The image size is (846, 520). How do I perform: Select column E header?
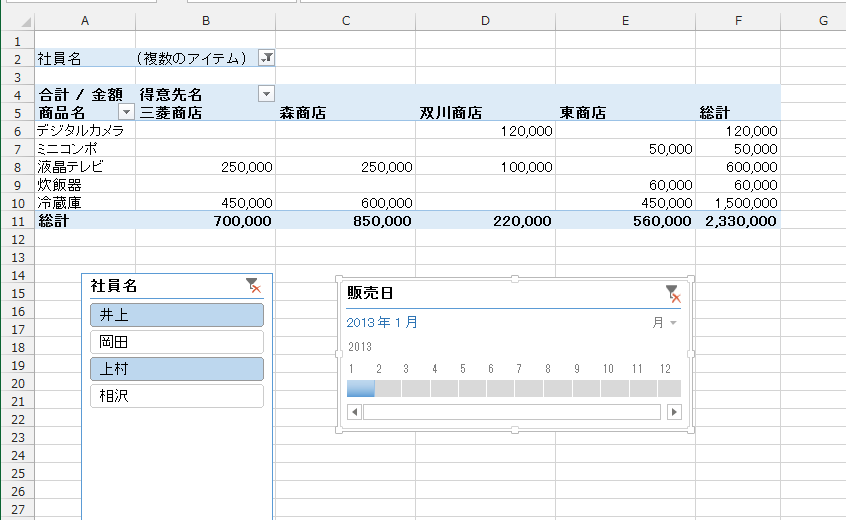point(625,20)
